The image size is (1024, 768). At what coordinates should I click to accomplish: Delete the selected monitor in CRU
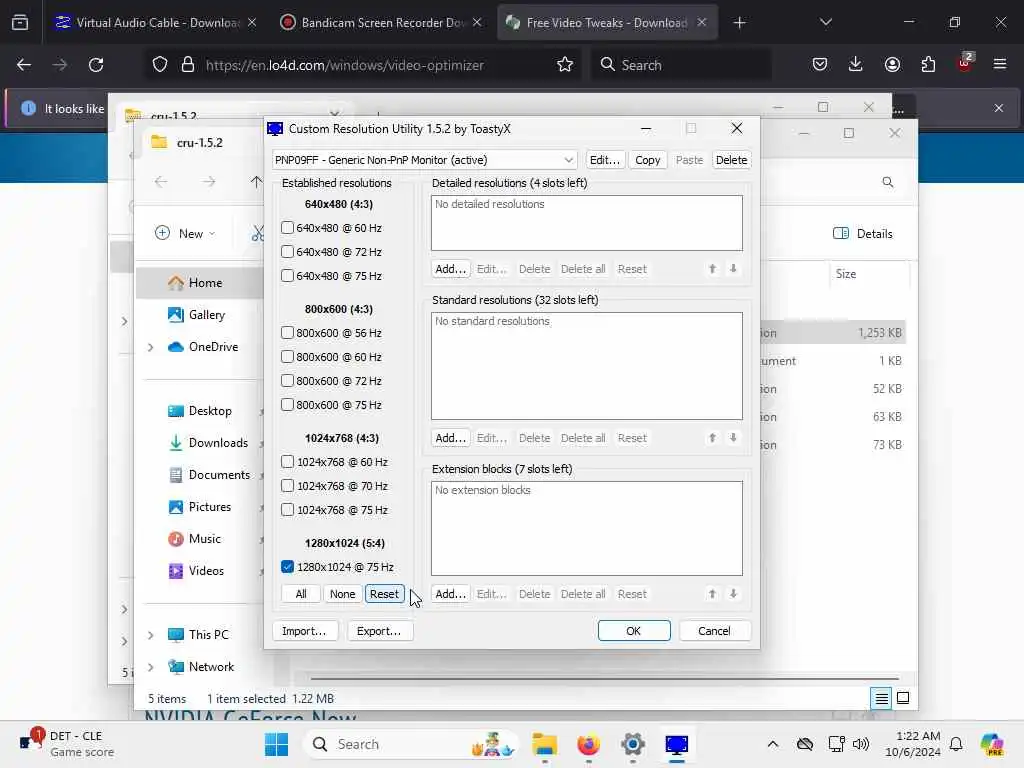pos(731,160)
